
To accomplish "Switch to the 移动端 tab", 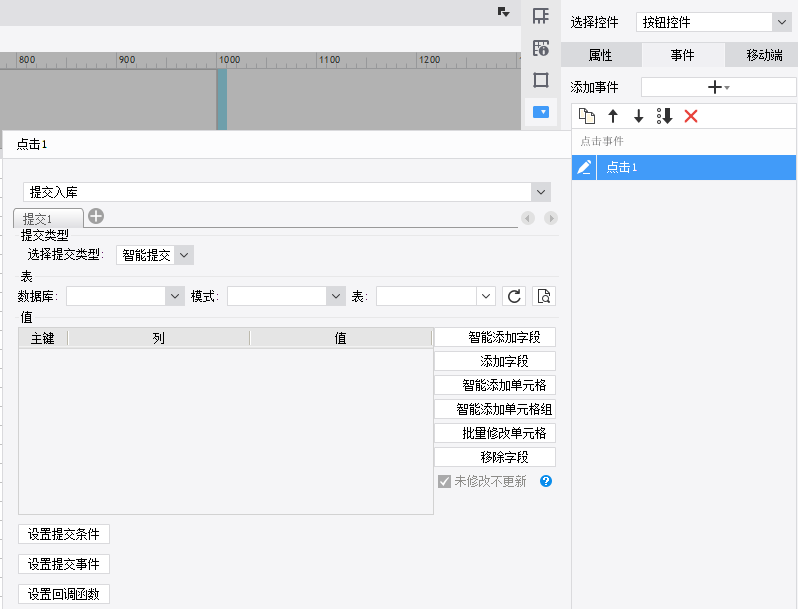I will (x=761, y=55).
